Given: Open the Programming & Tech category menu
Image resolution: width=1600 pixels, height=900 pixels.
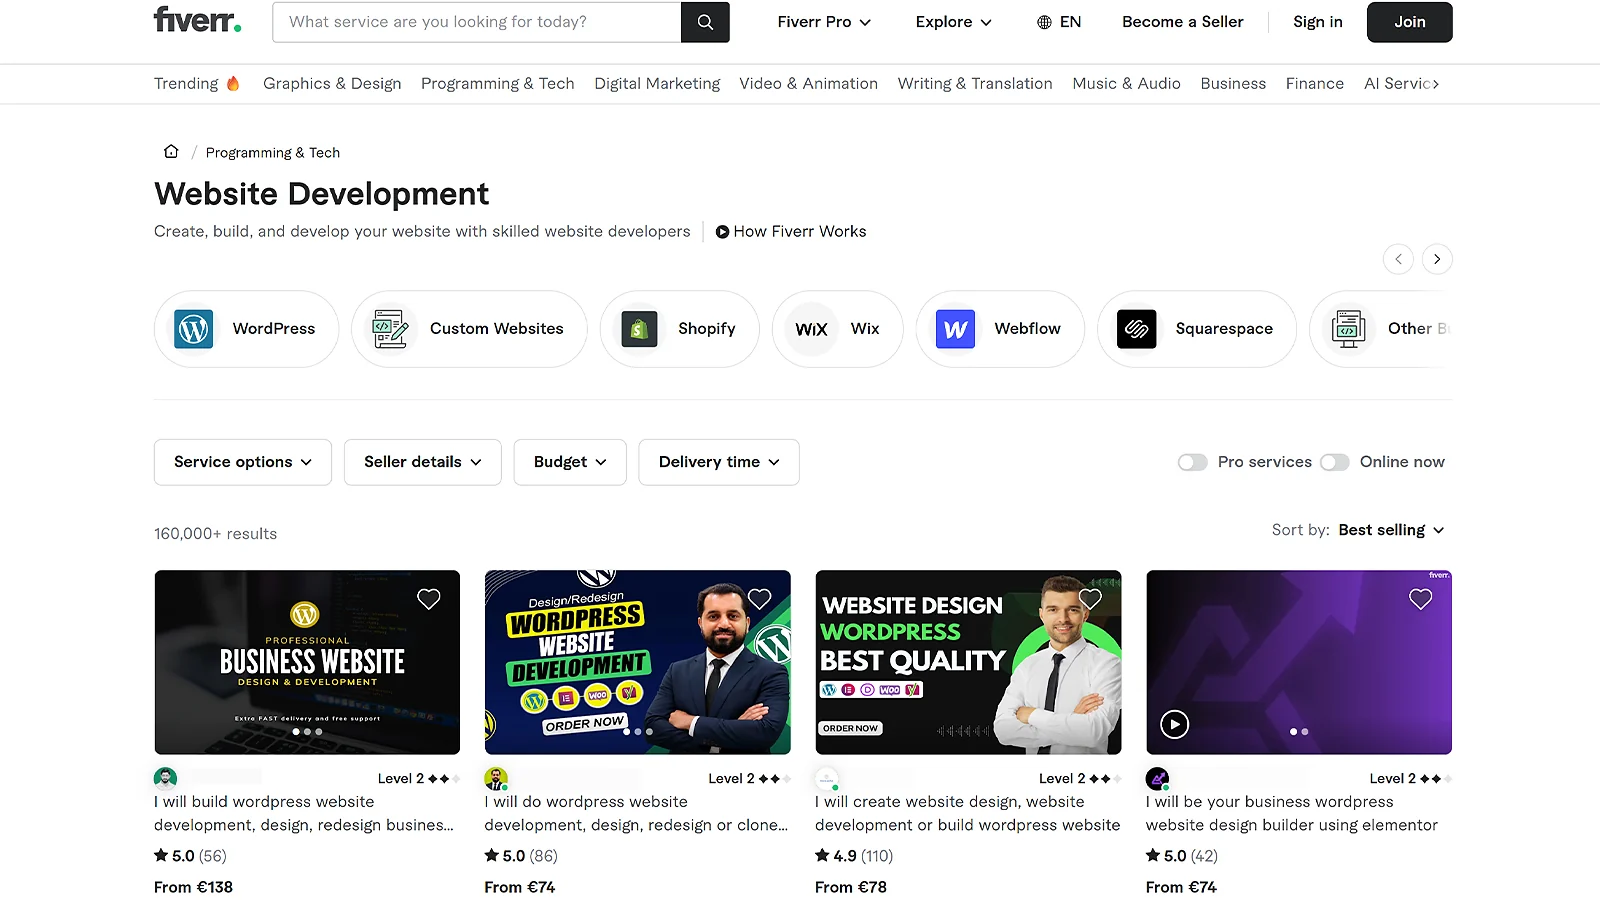Looking at the screenshot, I should pos(498,84).
